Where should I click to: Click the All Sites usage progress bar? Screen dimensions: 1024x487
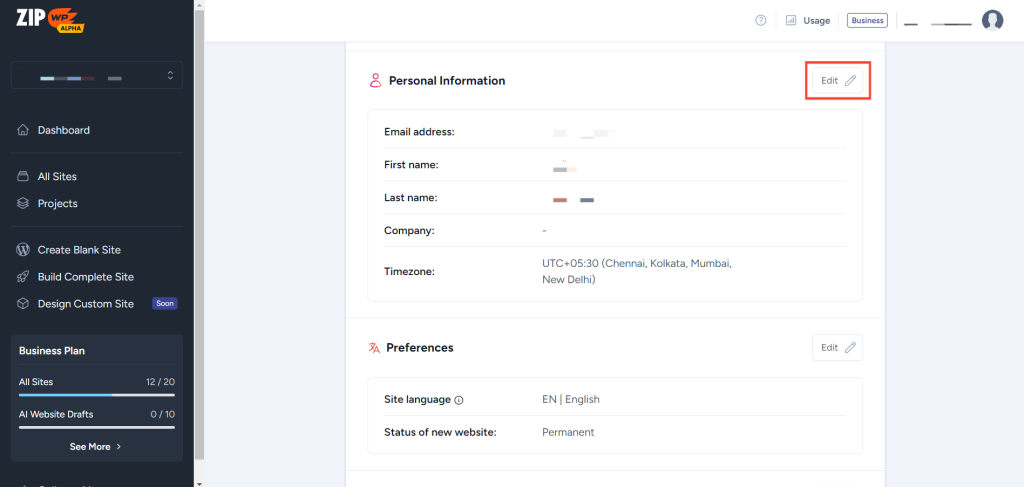point(97,395)
